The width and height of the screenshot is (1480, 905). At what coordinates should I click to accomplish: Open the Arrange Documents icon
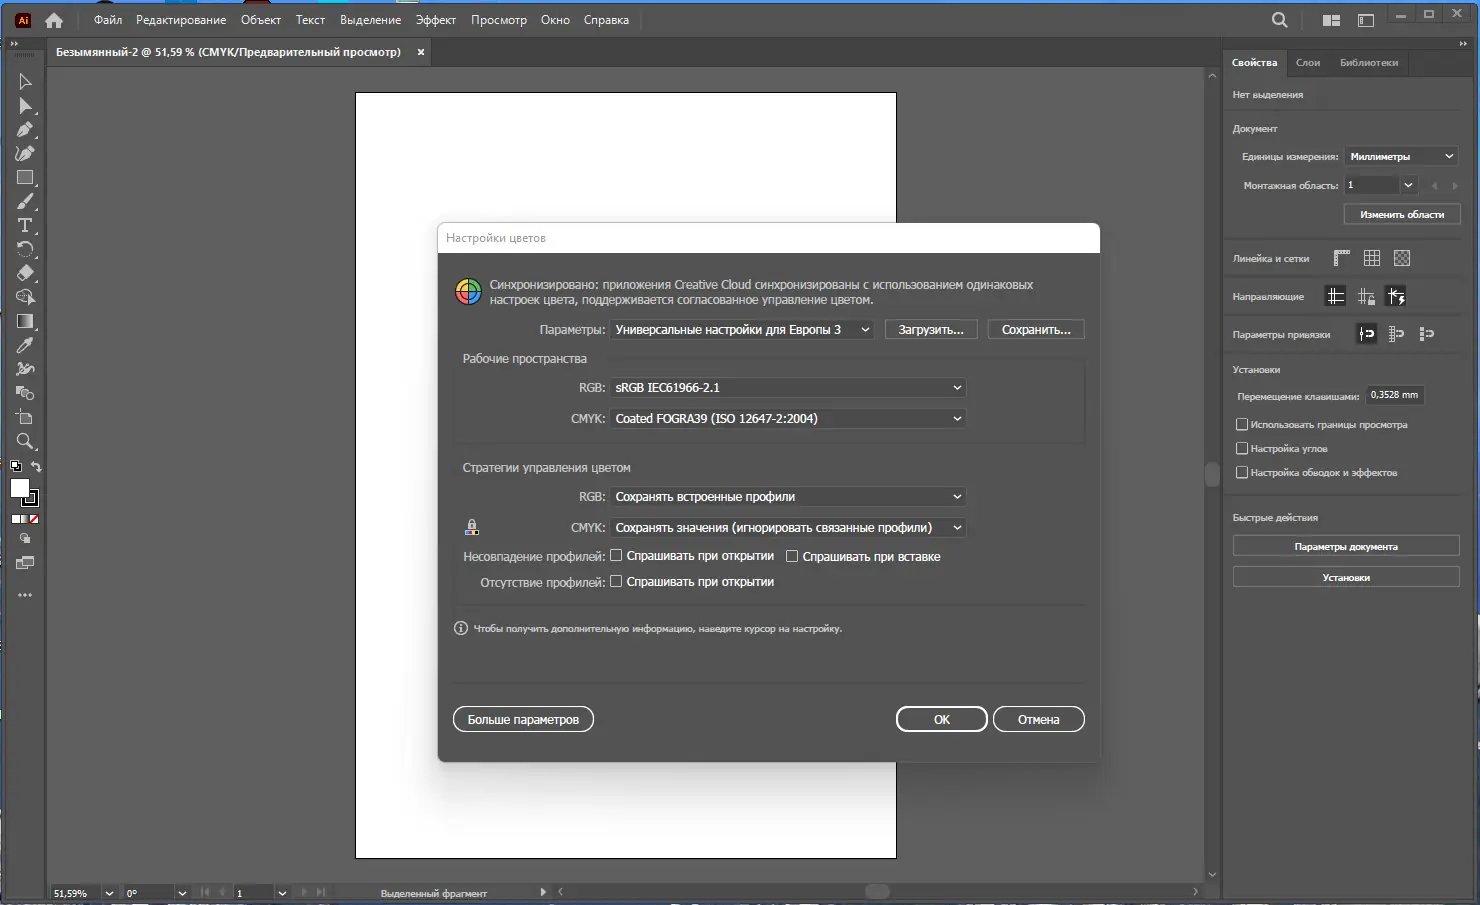coord(1331,20)
